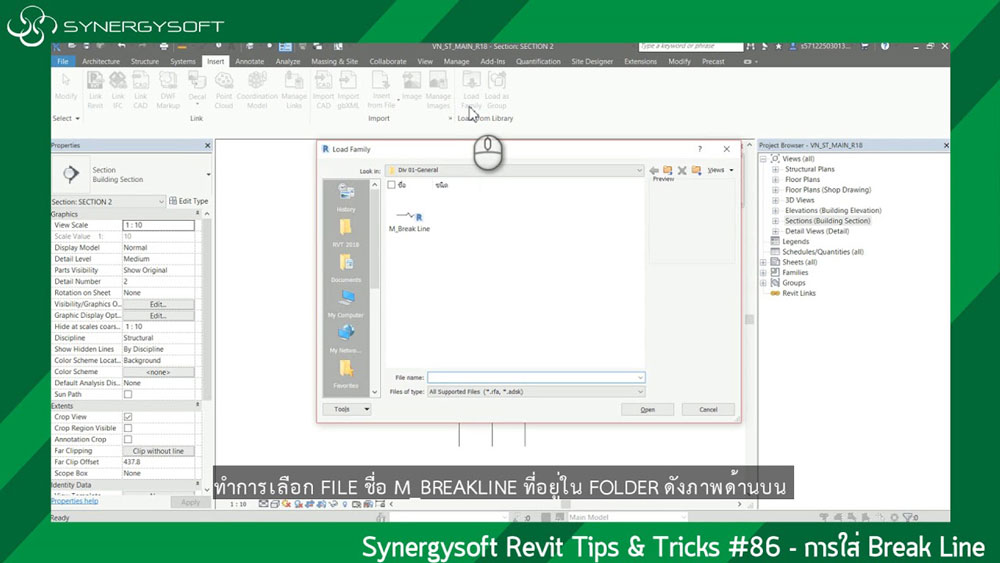Click Open button in dialog
1000x563 pixels.
(x=647, y=410)
